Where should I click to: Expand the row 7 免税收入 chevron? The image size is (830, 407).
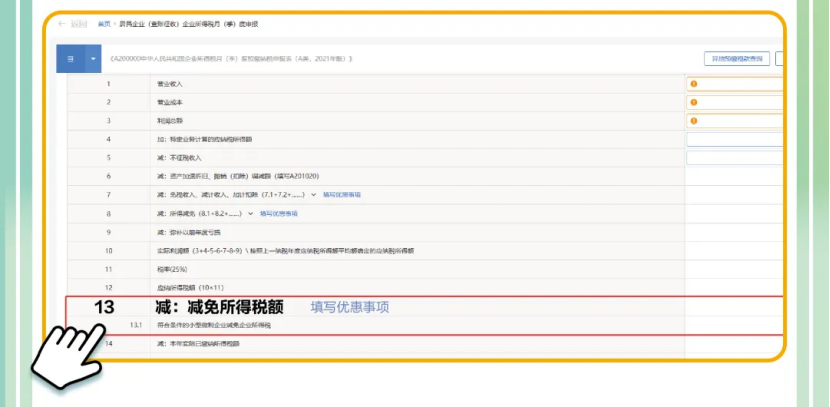[313, 195]
